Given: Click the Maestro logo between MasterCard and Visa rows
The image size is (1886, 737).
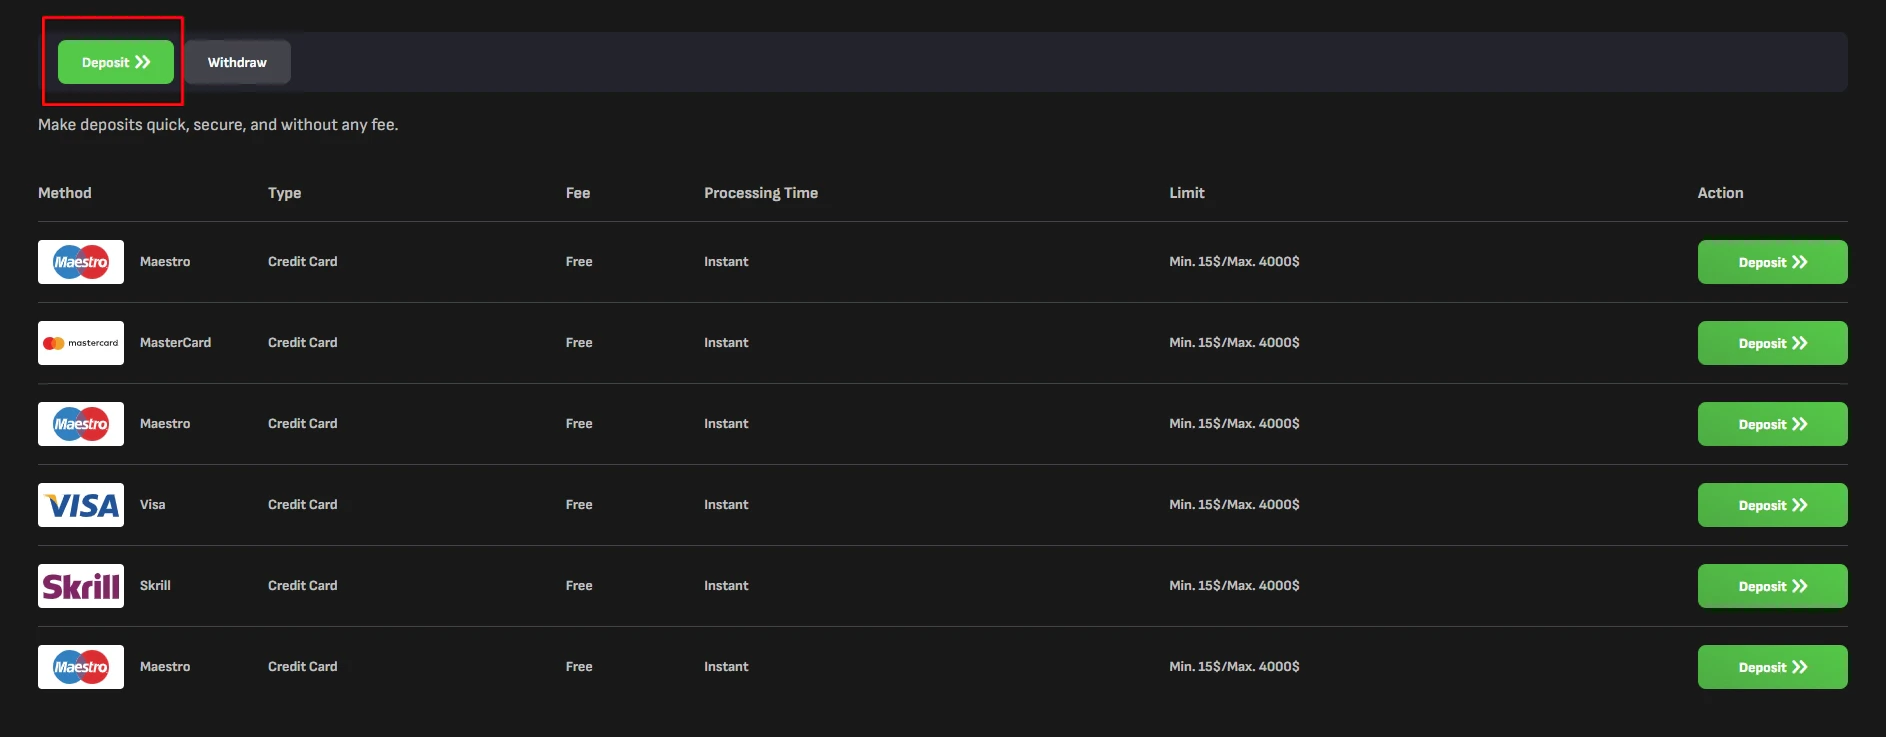Looking at the screenshot, I should (81, 424).
